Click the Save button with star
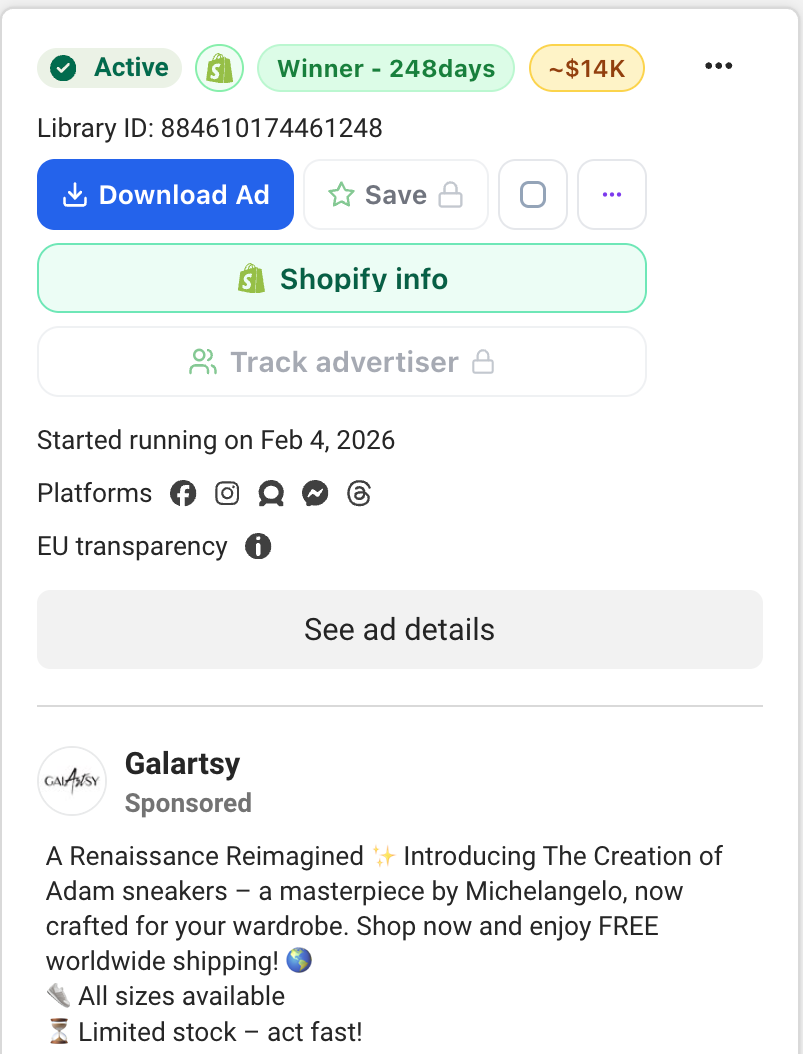Image resolution: width=803 pixels, height=1054 pixels. click(396, 194)
